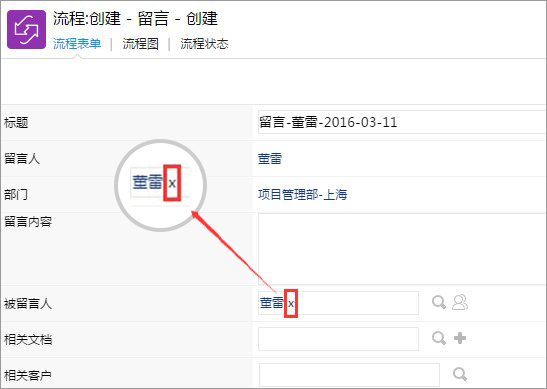The width and height of the screenshot is (547, 389).
Task: Click the 留言内容 text area
Action: 402,249
